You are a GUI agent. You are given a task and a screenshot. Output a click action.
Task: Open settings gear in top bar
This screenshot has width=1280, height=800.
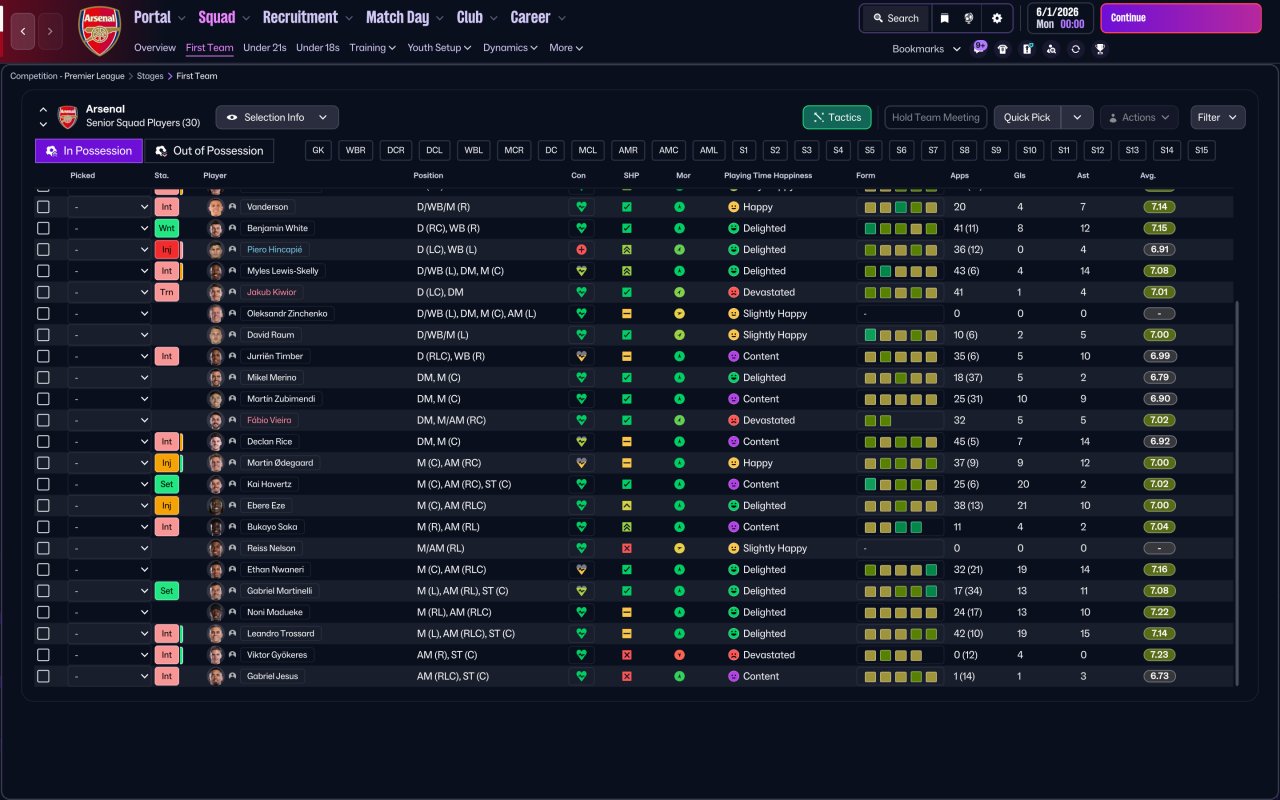point(997,18)
